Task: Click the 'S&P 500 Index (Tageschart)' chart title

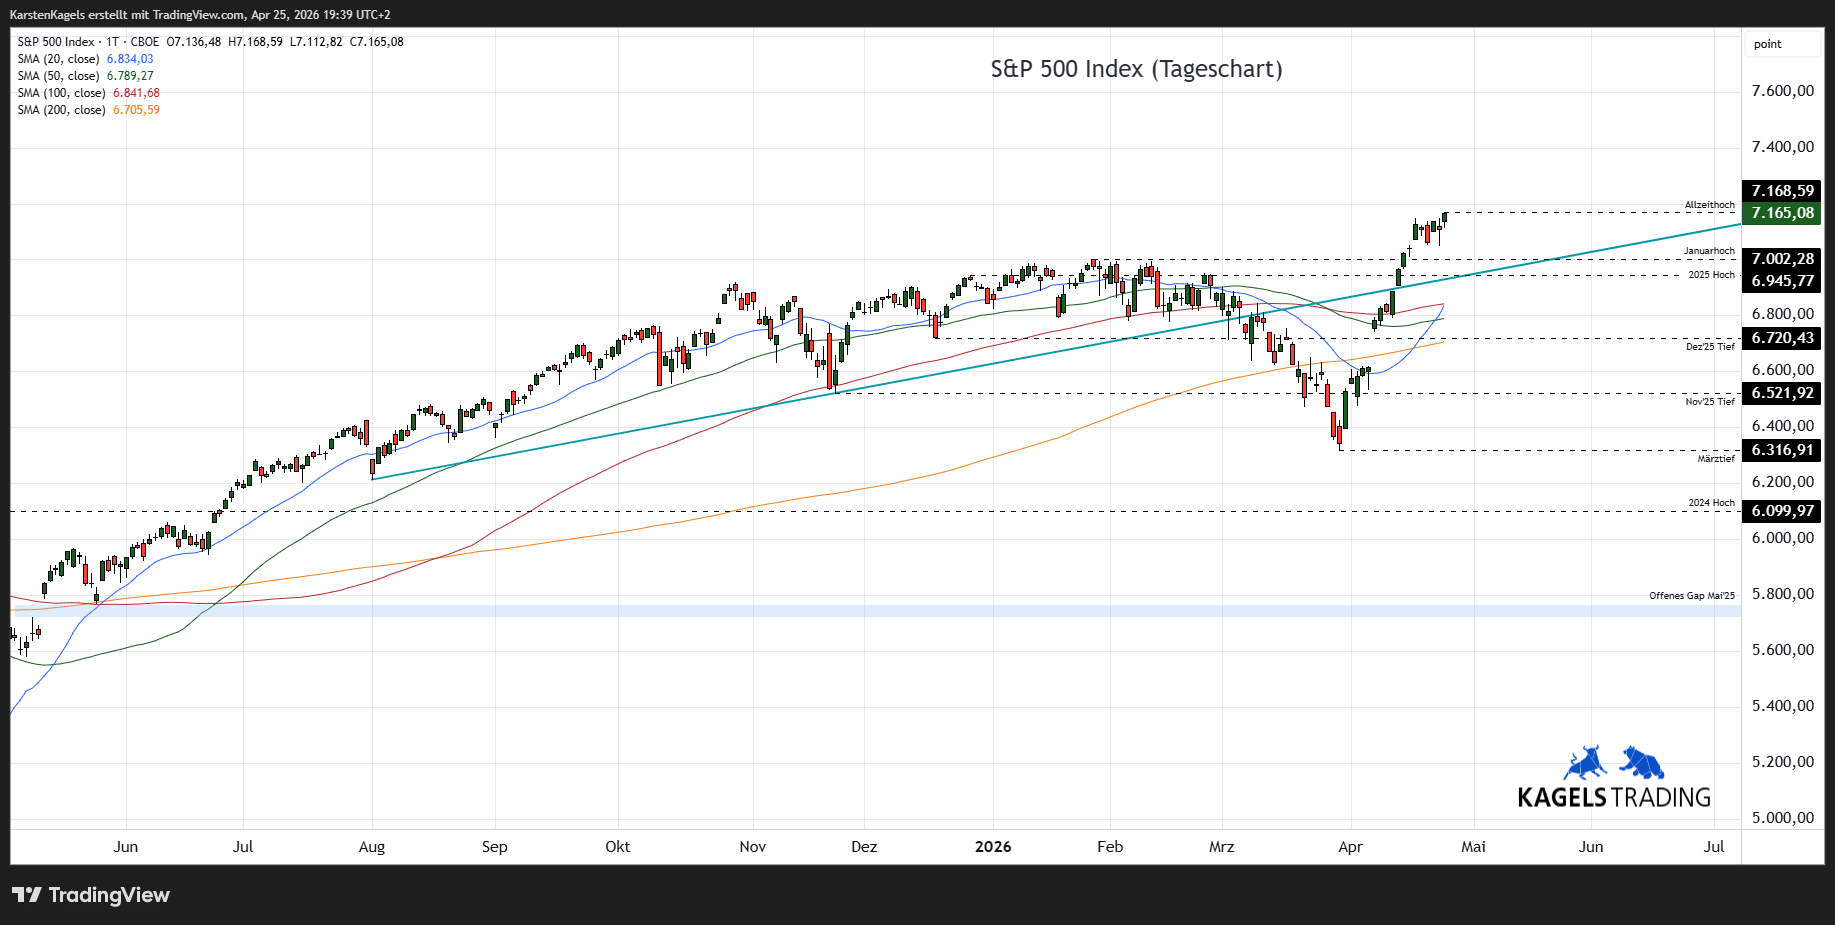Action: pyautogui.click(x=1136, y=69)
